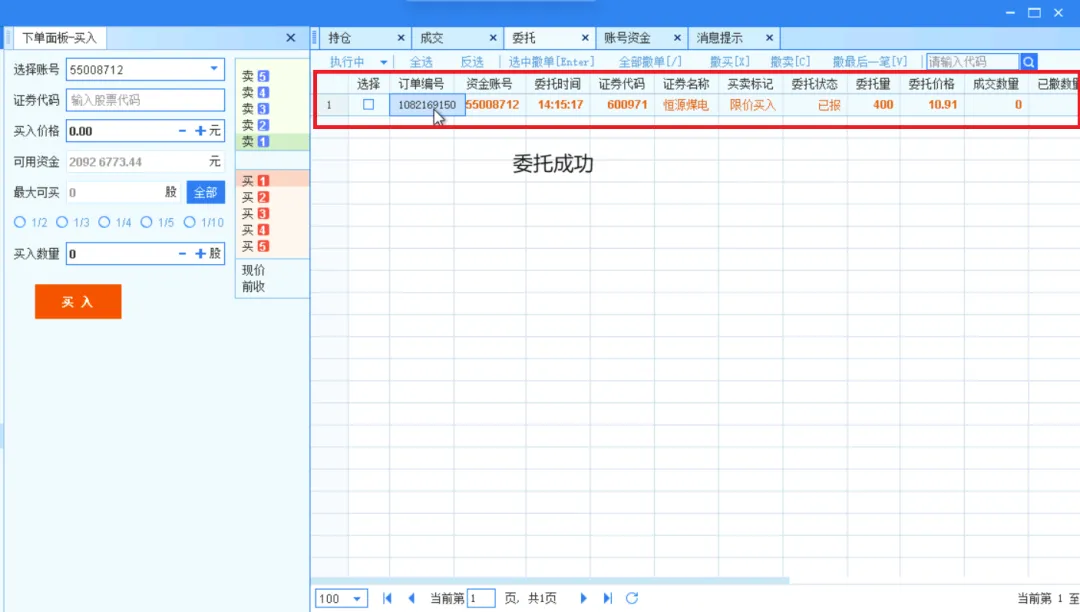
Task: Click the current page number field
Action: tap(481, 598)
